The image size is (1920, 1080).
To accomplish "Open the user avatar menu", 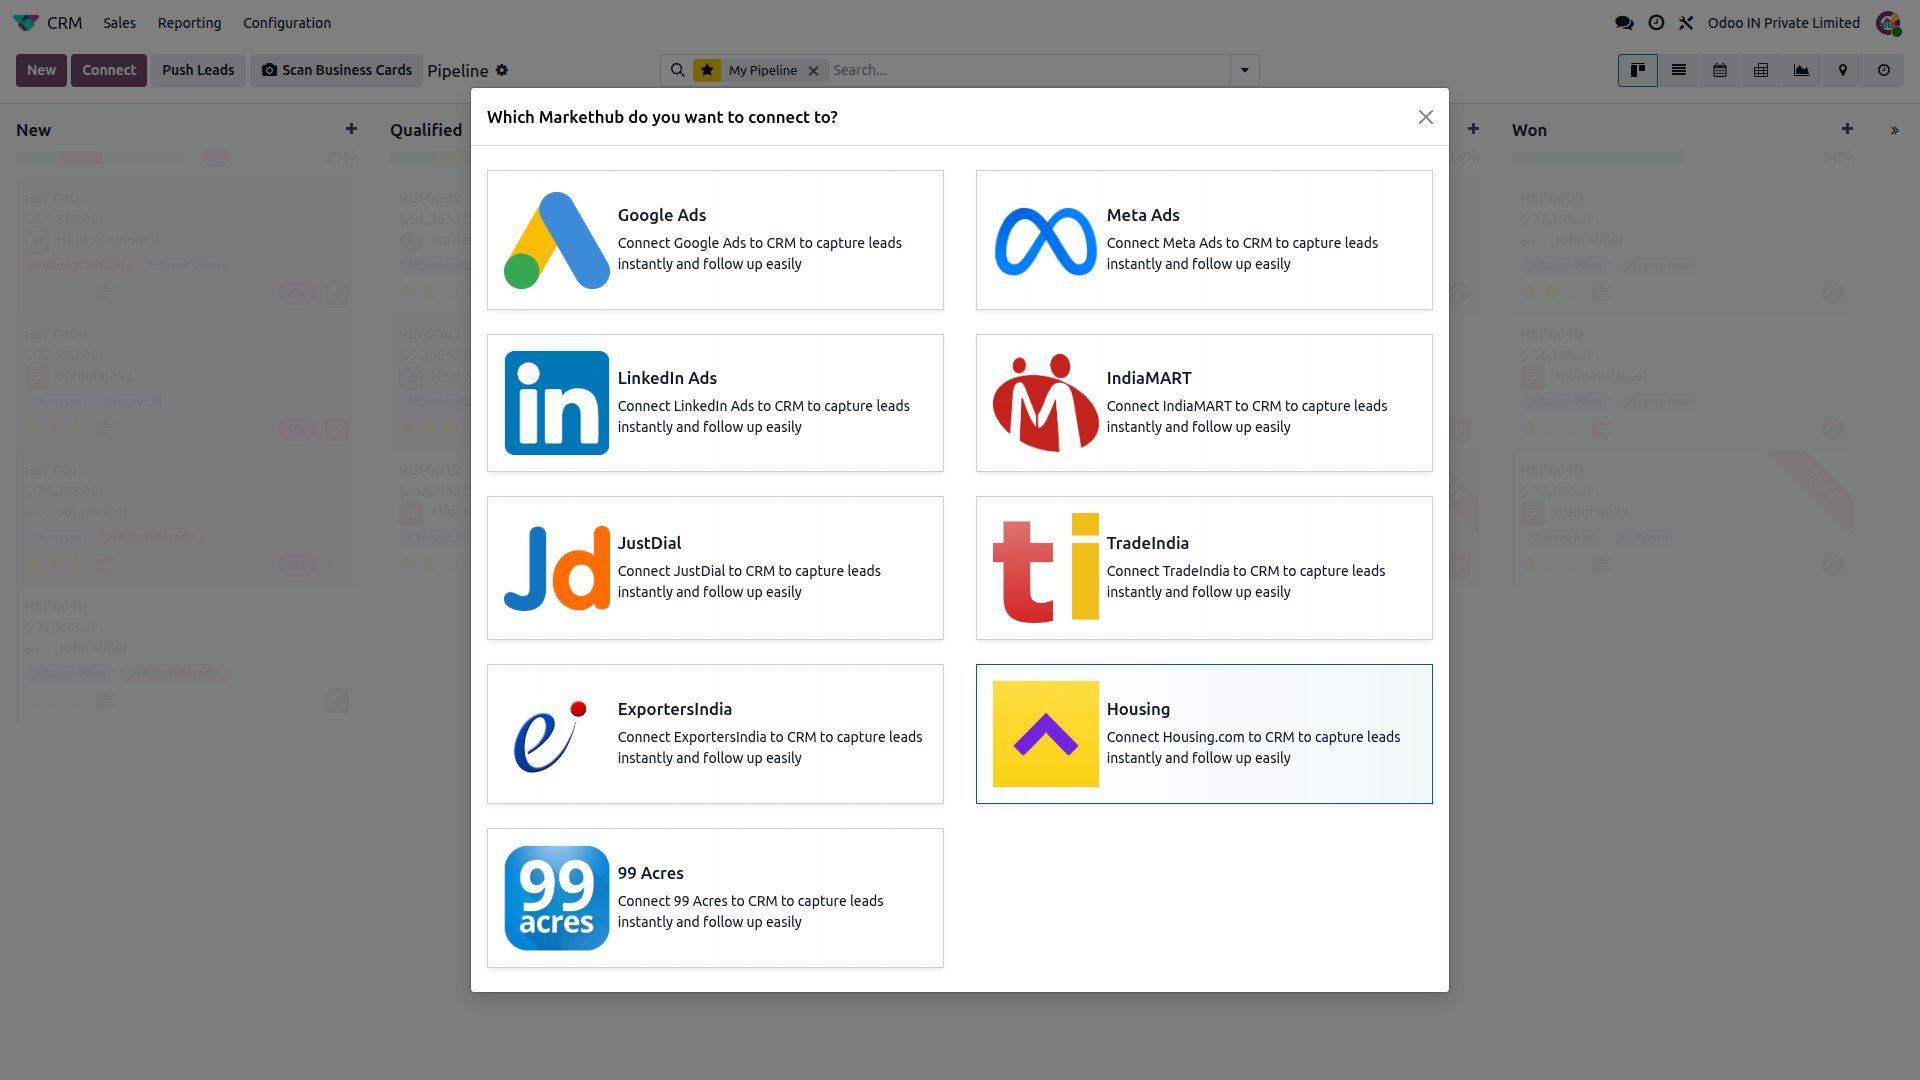I will 1888,23.
